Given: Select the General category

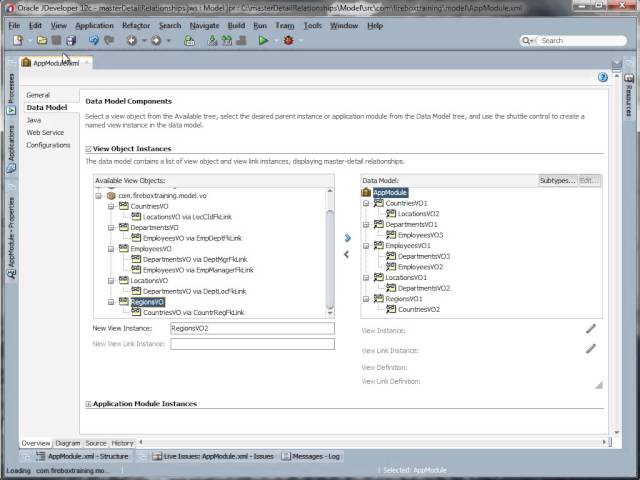Looking at the screenshot, I should pos(38,95).
